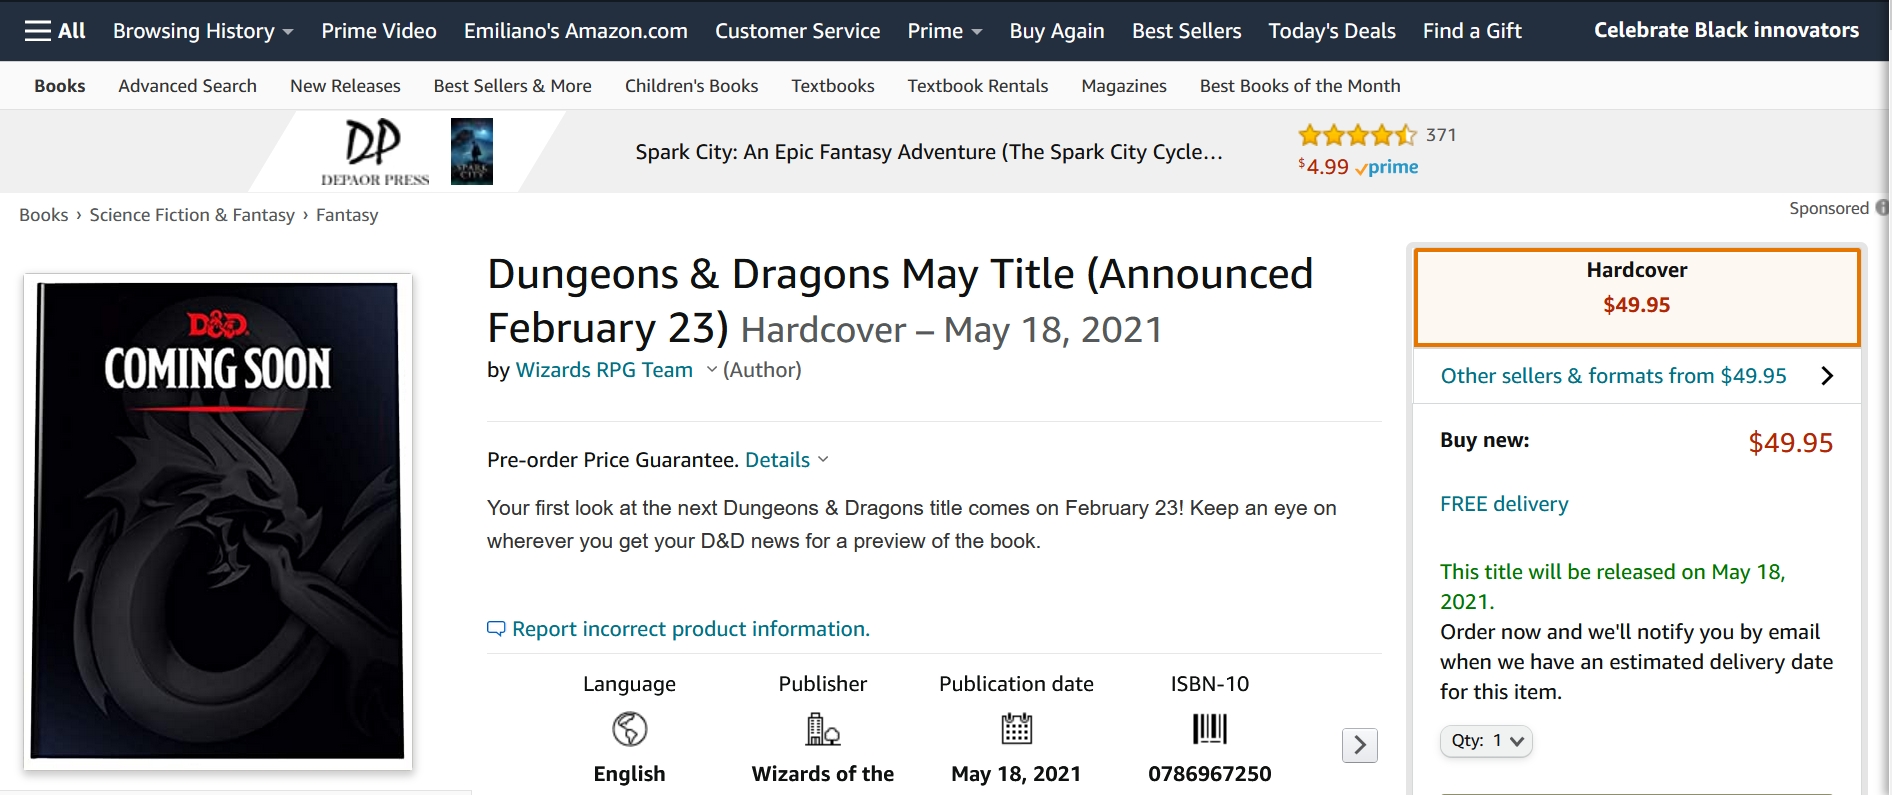This screenshot has width=1892, height=795.
Task: Click the Sponsored info icon
Action: point(1882,208)
